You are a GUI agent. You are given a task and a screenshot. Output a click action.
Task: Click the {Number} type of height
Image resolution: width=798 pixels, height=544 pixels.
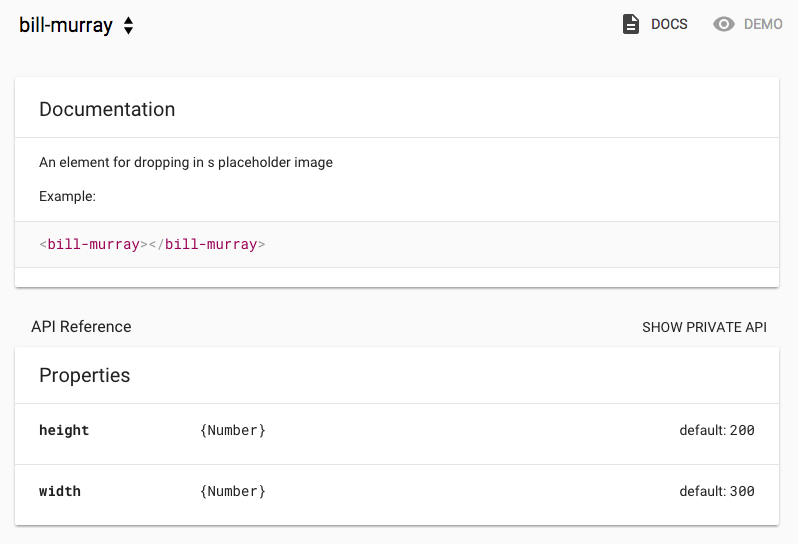233,431
